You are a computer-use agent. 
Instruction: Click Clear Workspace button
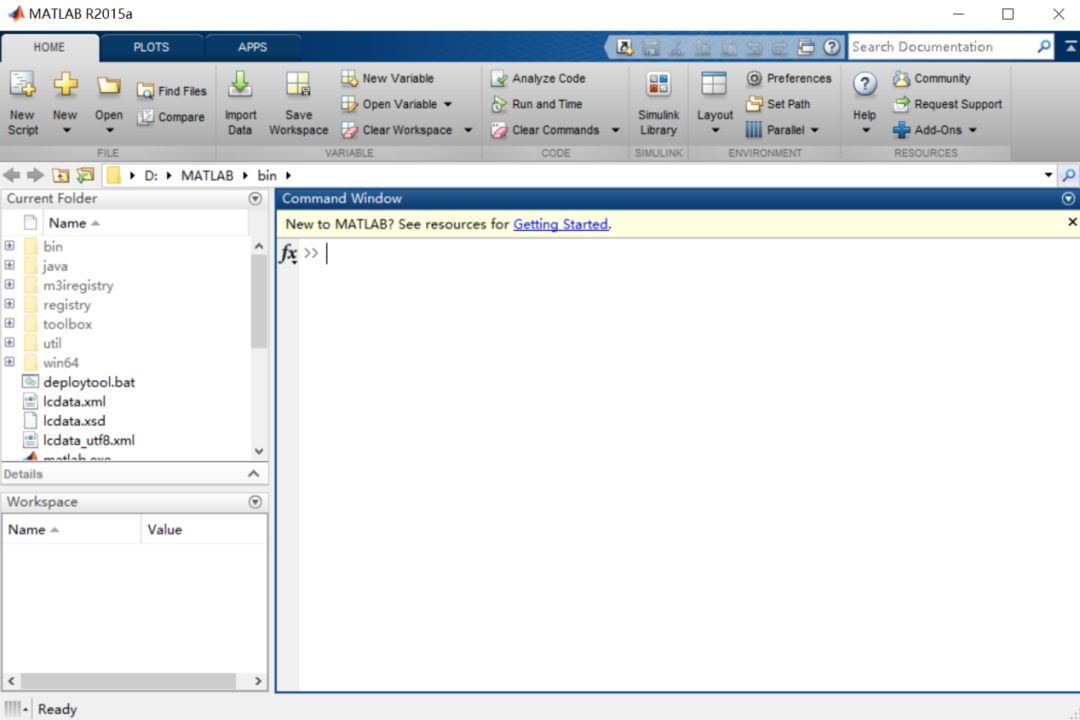(x=397, y=130)
